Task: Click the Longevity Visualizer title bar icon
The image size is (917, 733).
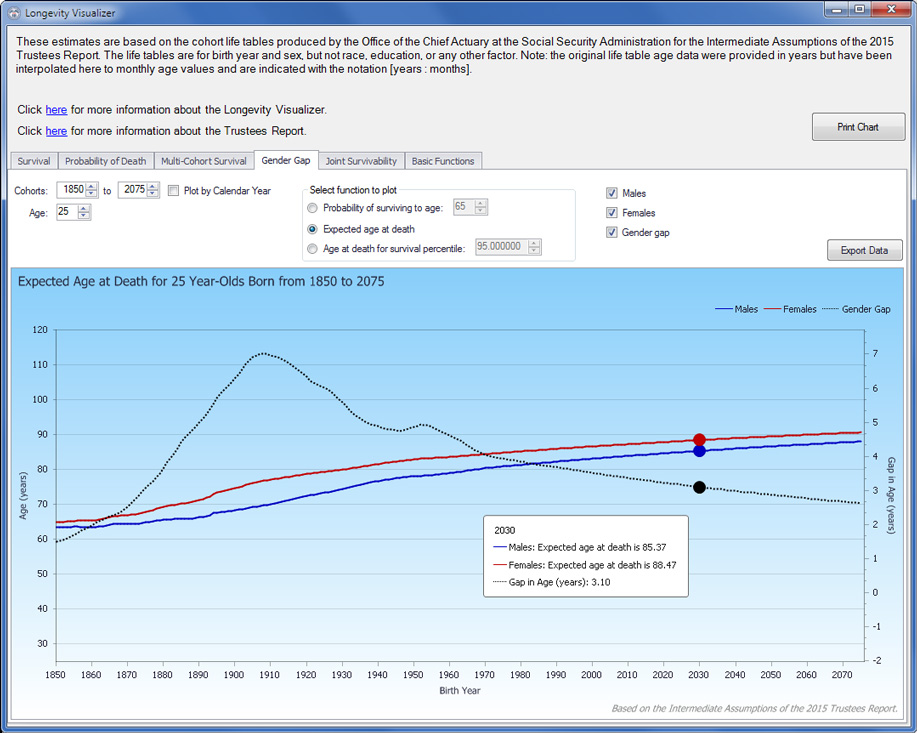Action: [x=13, y=13]
